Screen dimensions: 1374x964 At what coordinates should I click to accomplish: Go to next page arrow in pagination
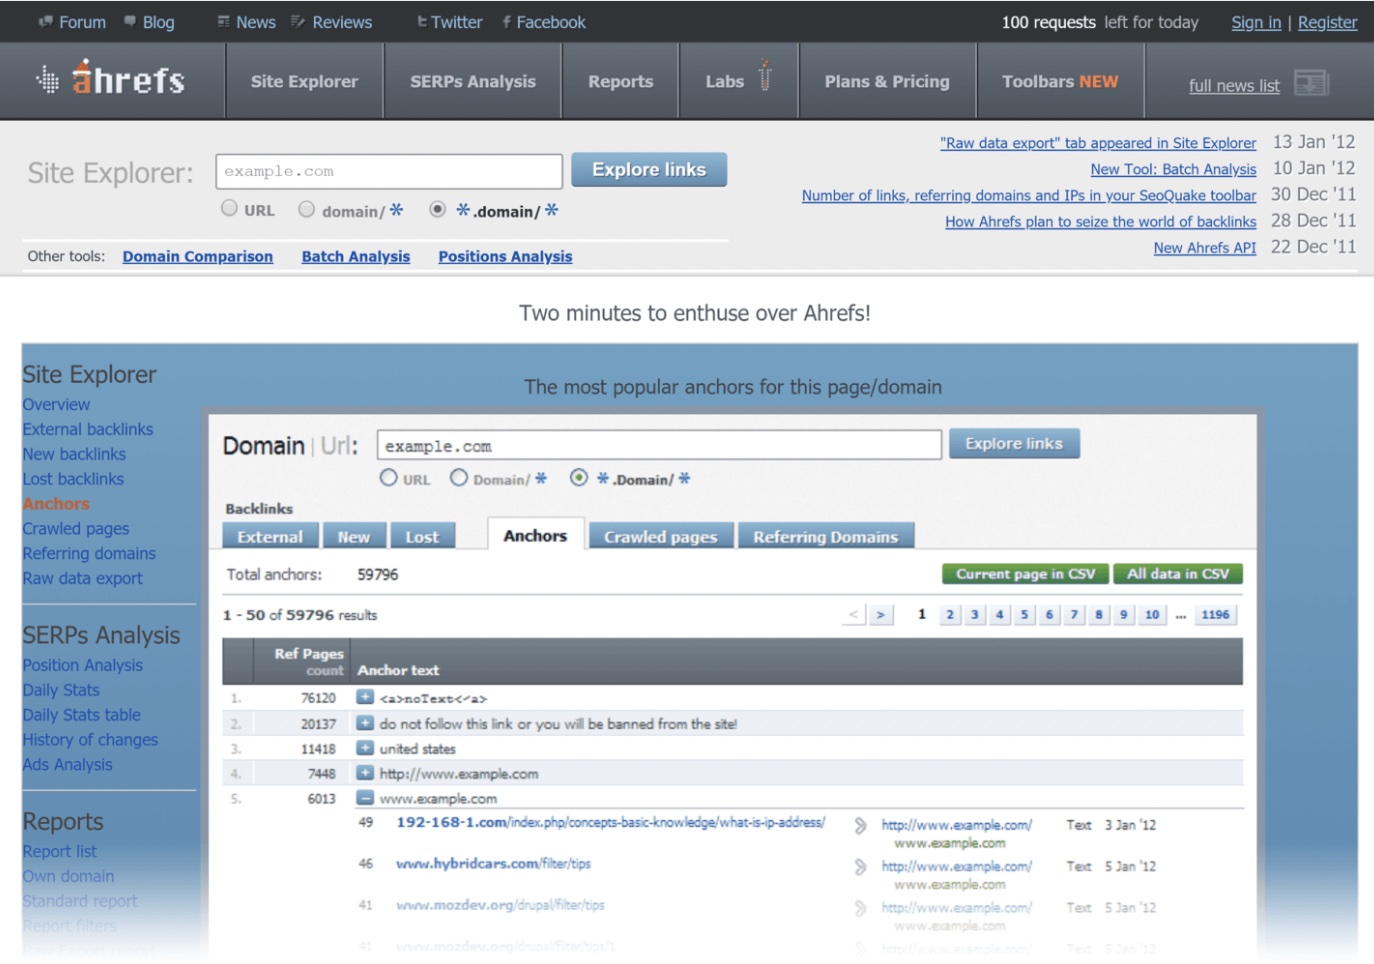pos(880,615)
